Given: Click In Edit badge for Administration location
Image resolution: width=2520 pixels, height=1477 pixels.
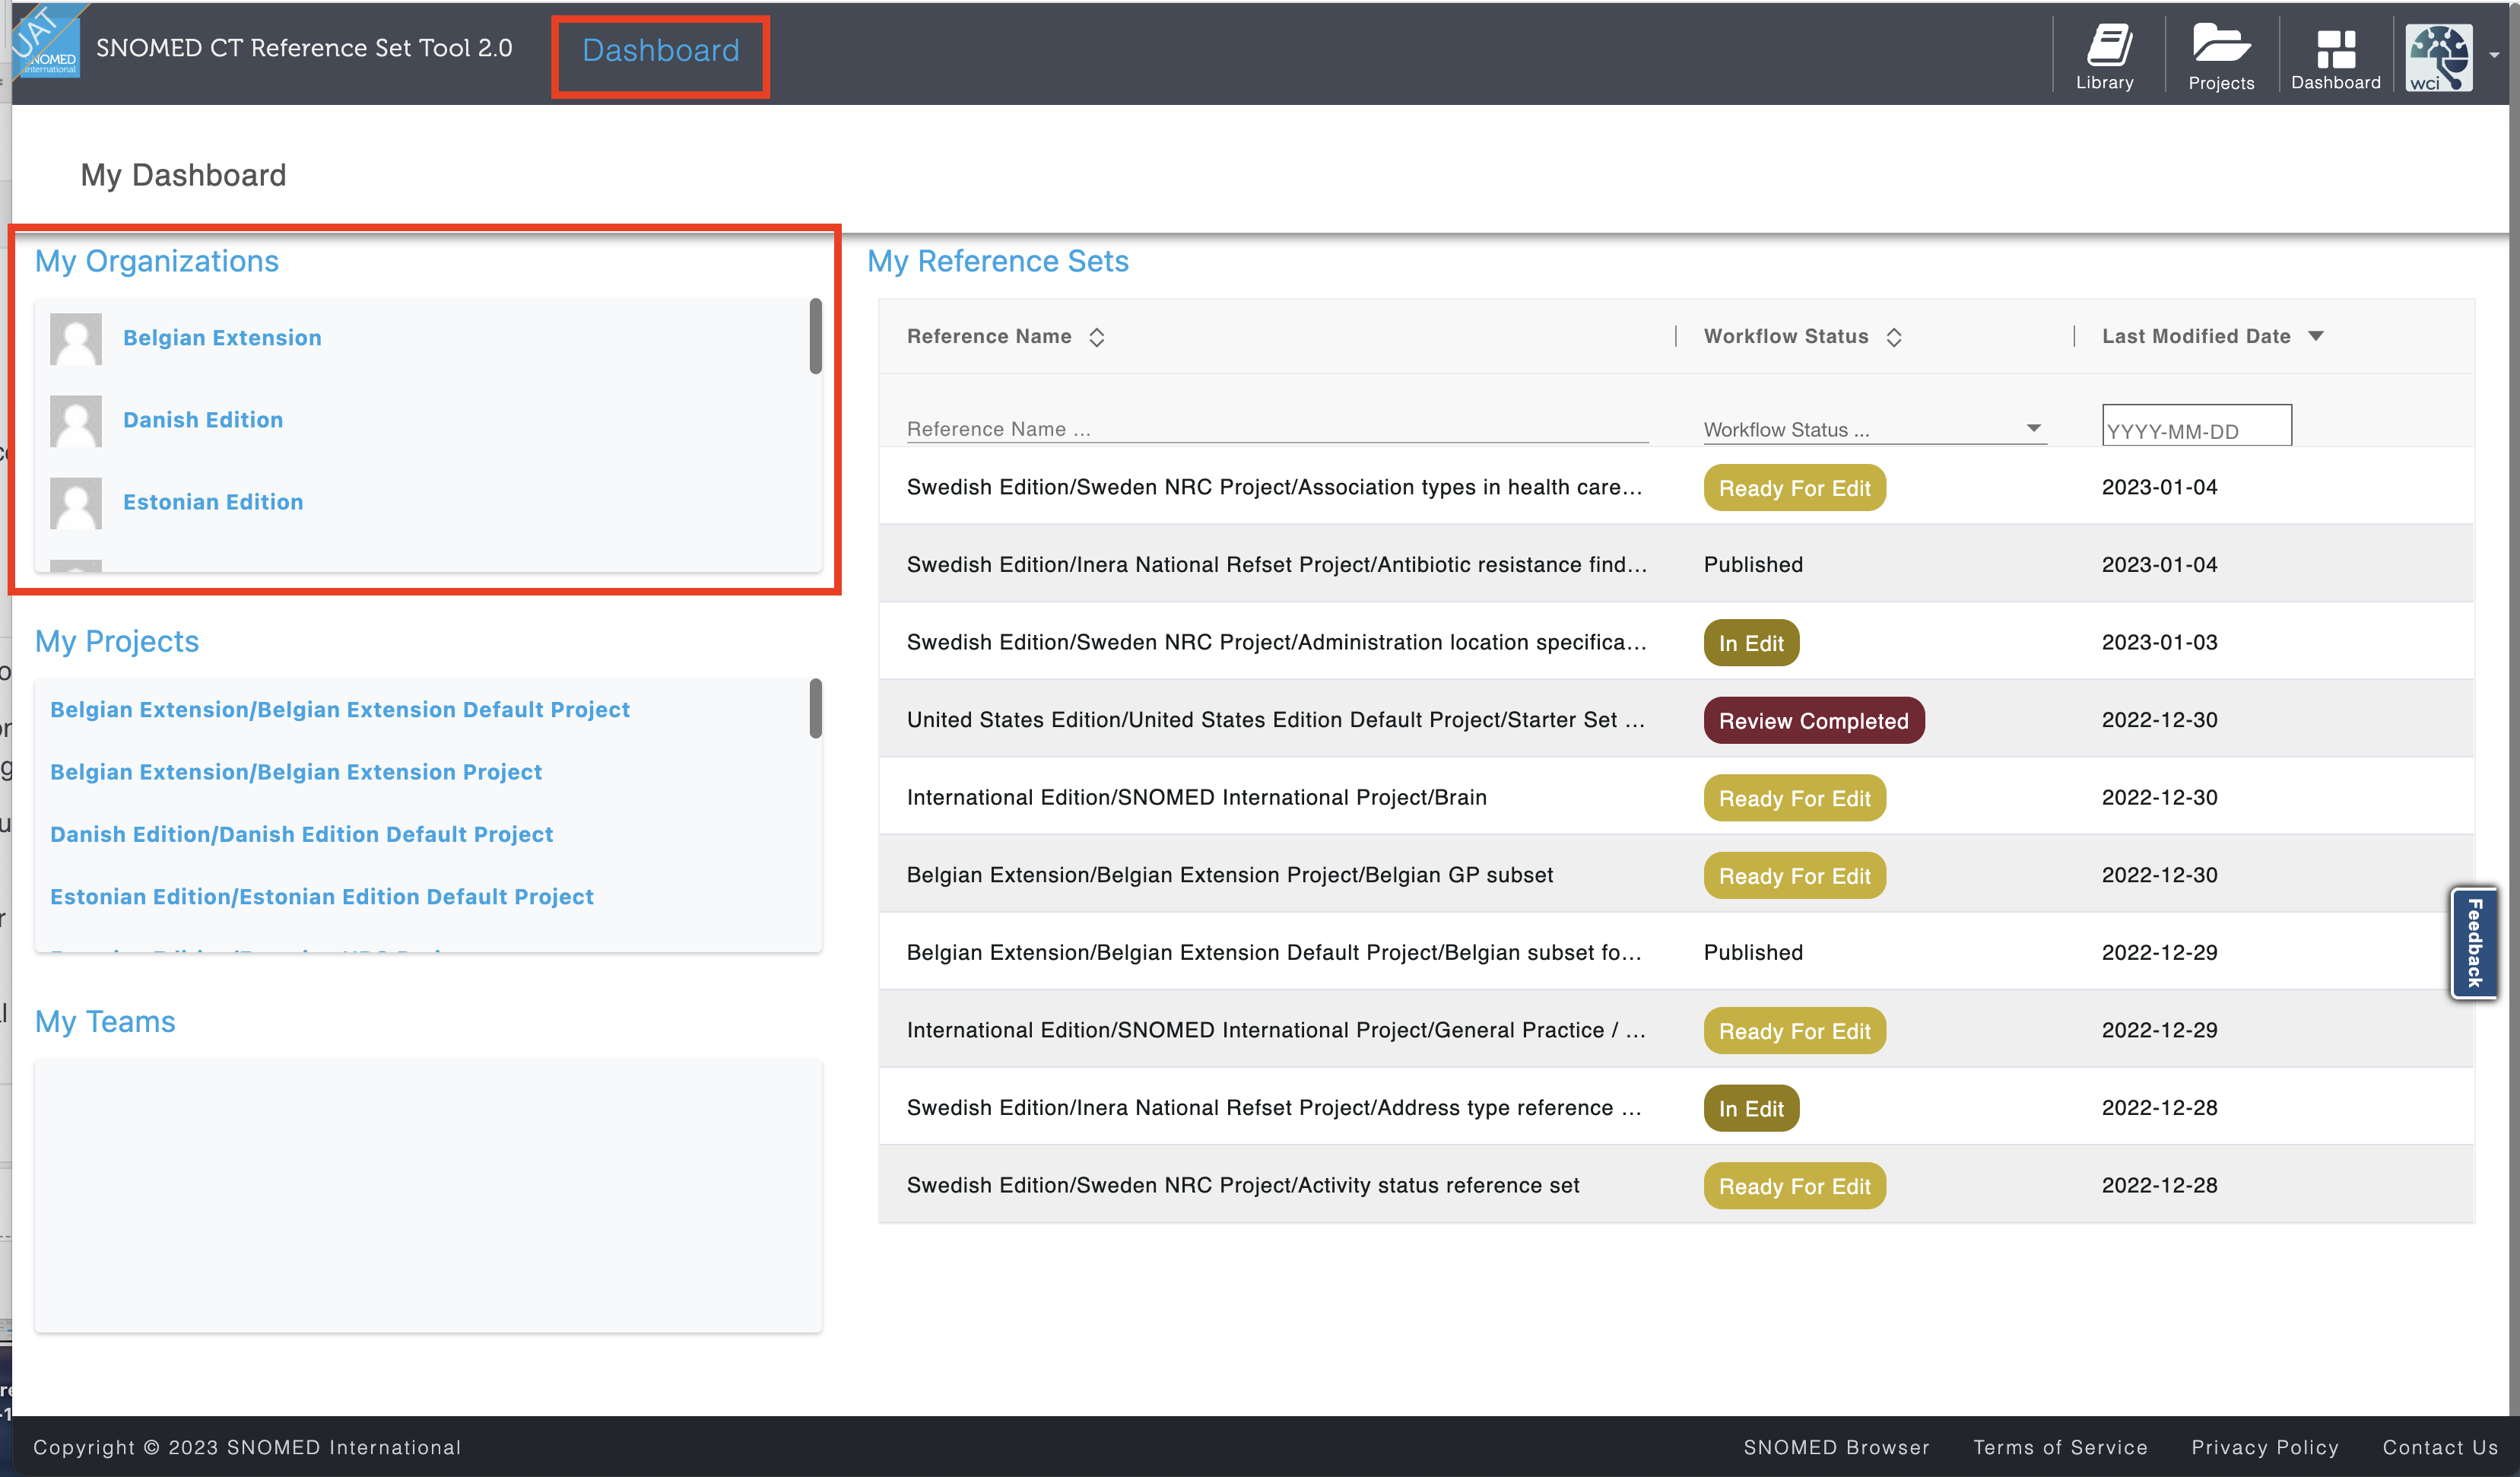Looking at the screenshot, I should 1751,643.
